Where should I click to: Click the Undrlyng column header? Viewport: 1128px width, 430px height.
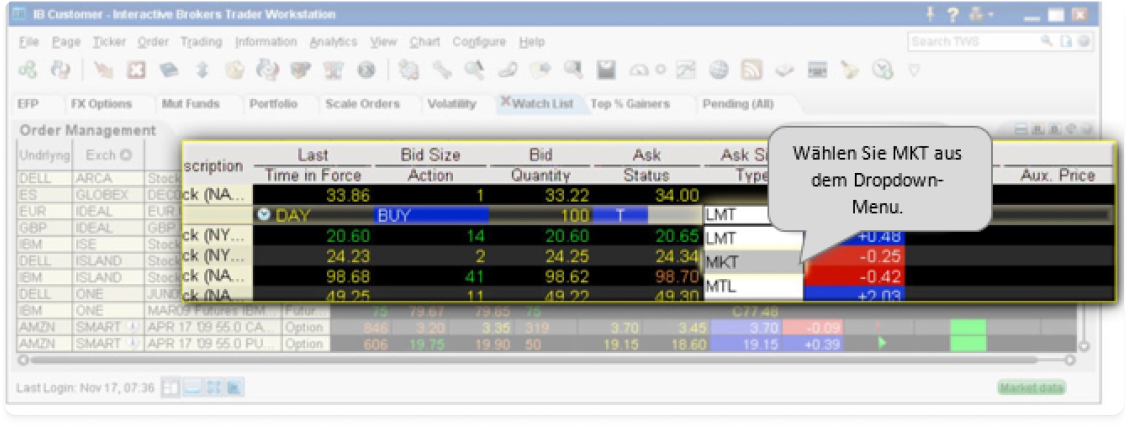(43, 155)
